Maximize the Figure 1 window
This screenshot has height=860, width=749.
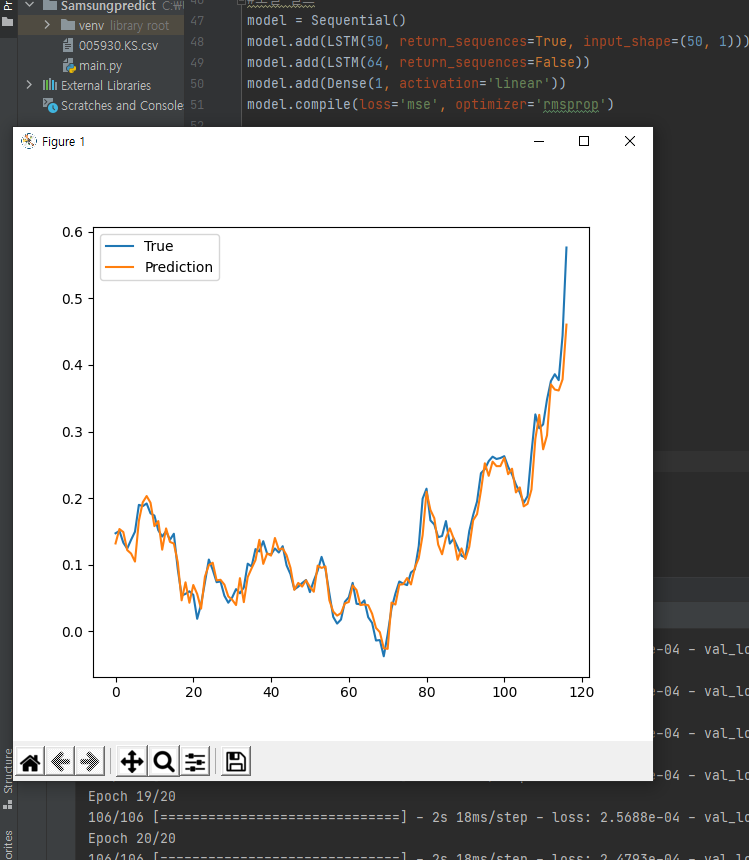tap(584, 142)
